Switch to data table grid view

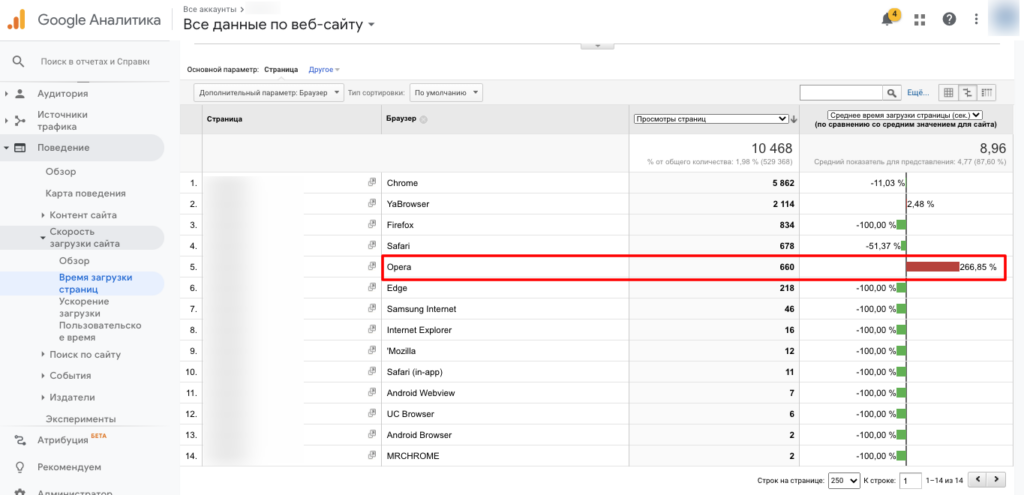coord(949,92)
